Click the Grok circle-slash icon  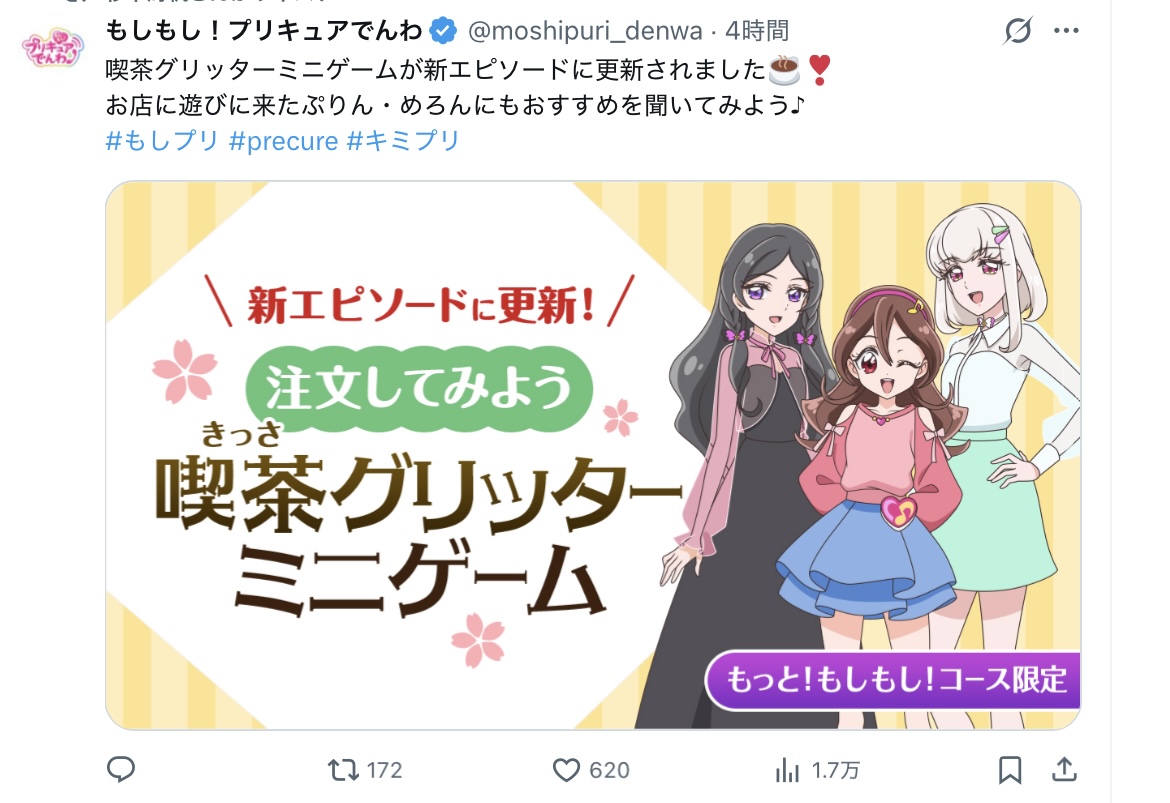pyautogui.click(x=1018, y=31)
